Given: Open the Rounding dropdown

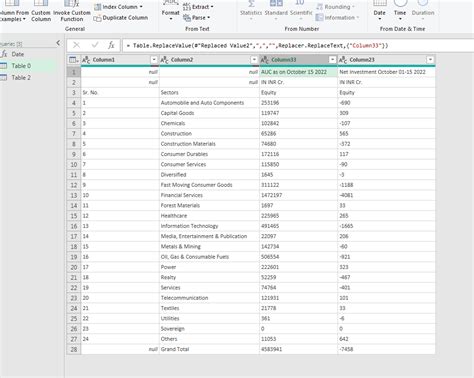Looking at the screenshot, I should pos(335,7).
